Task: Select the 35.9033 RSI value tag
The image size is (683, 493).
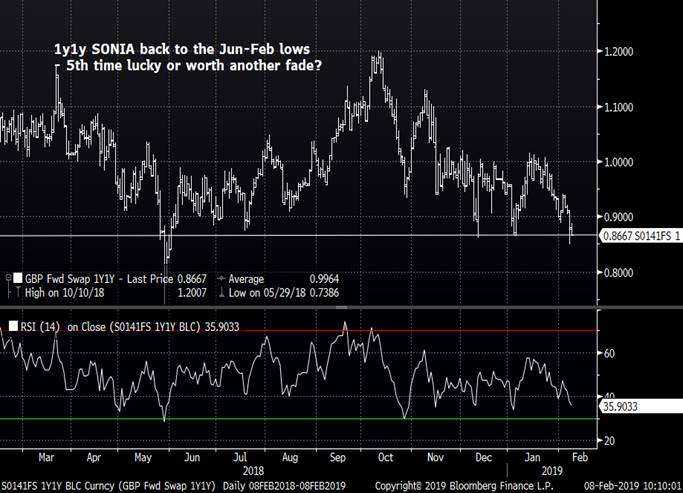Action: (x=641, y=406)
